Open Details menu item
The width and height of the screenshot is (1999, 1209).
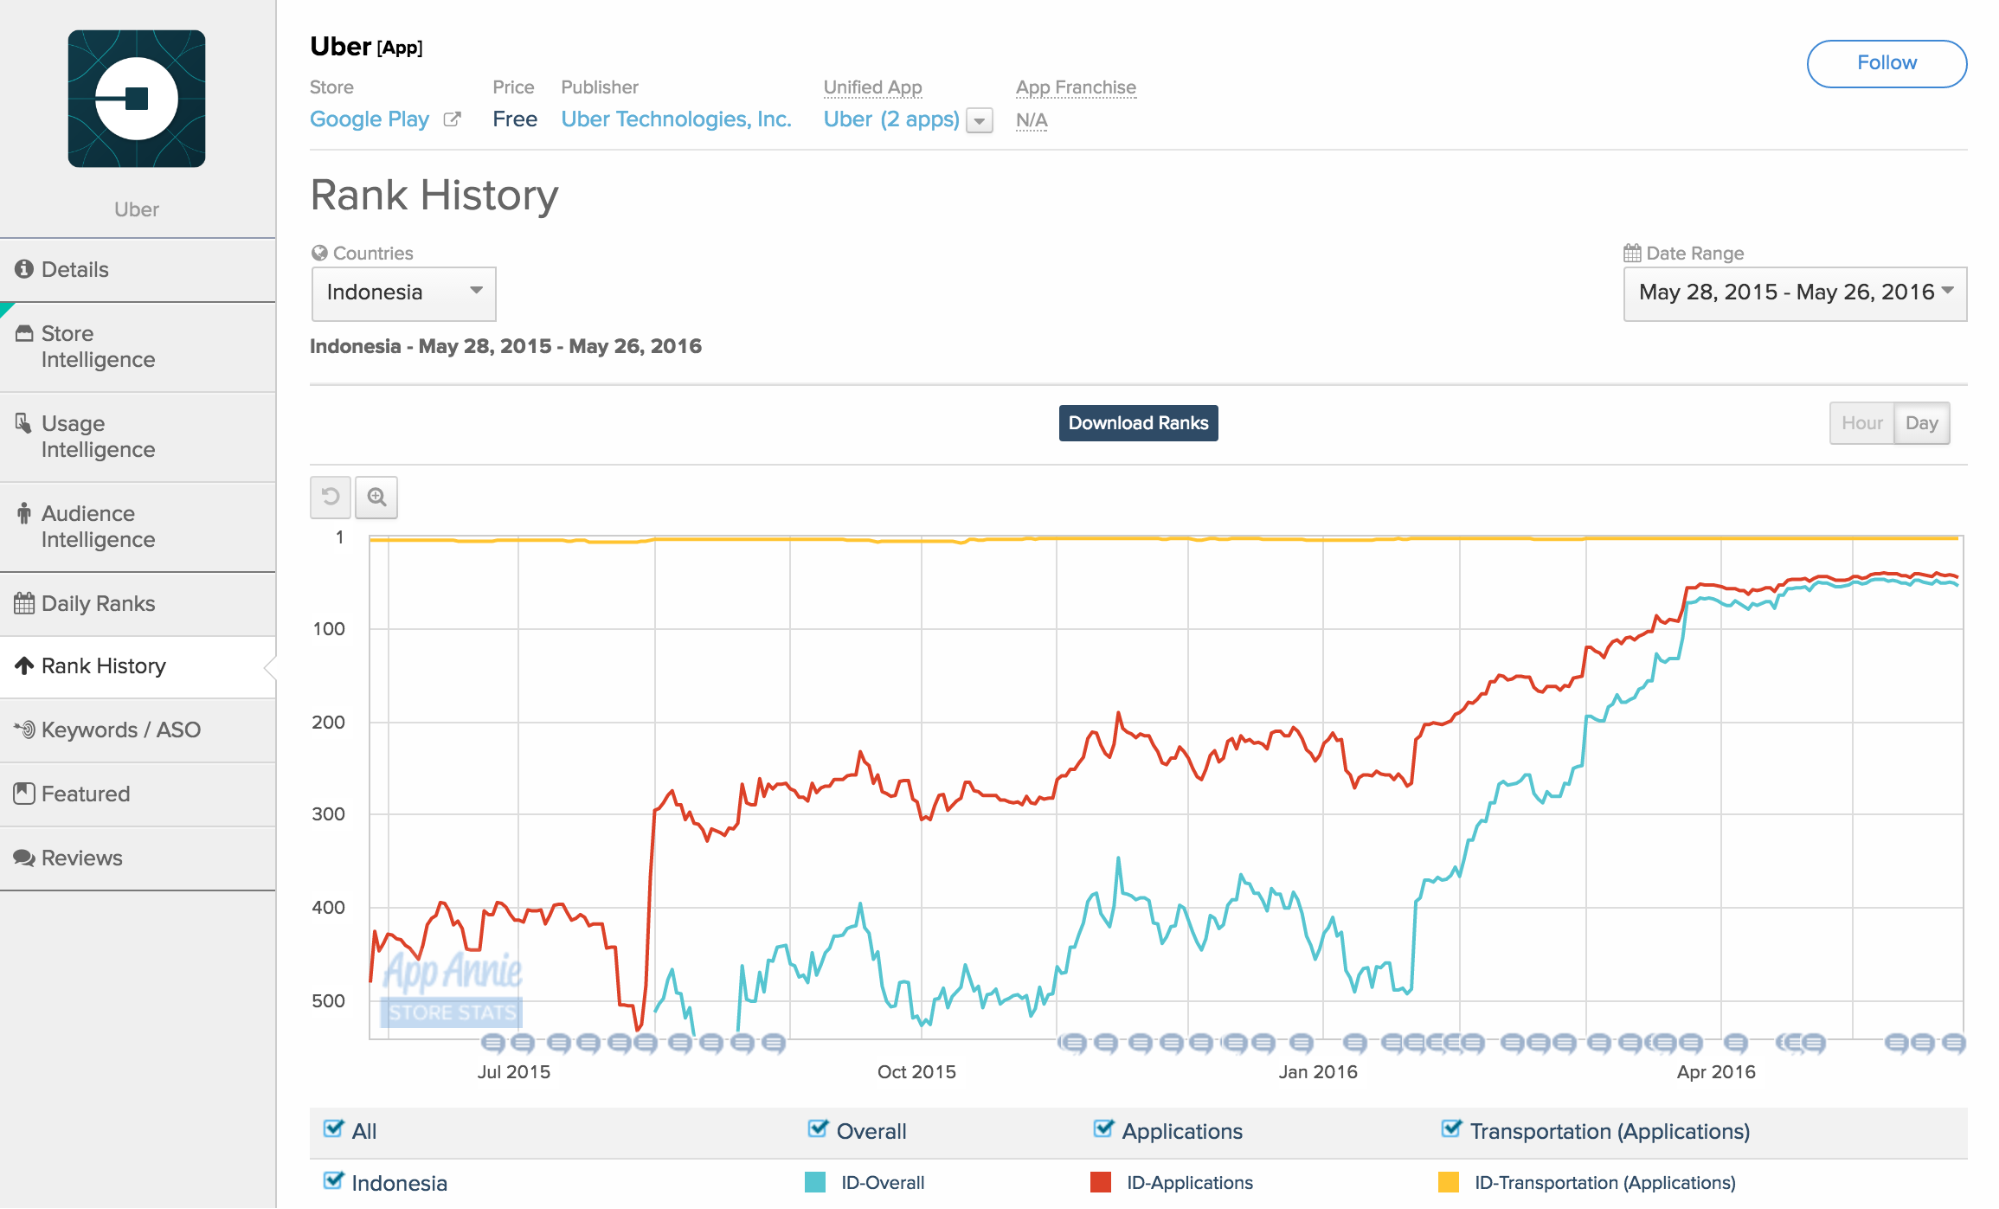pyautogui.click(x=138, y=270)
